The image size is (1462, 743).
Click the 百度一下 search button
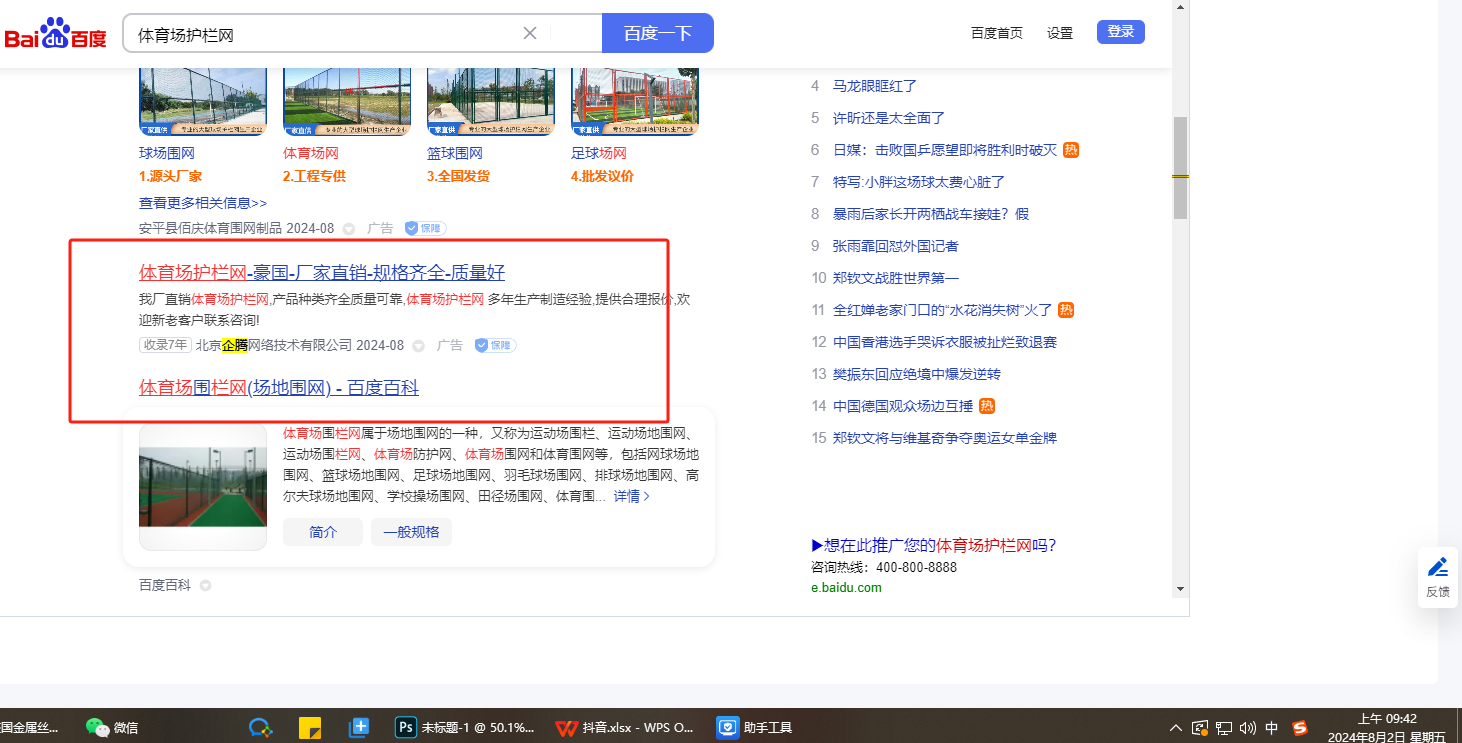tap(657, 33)
